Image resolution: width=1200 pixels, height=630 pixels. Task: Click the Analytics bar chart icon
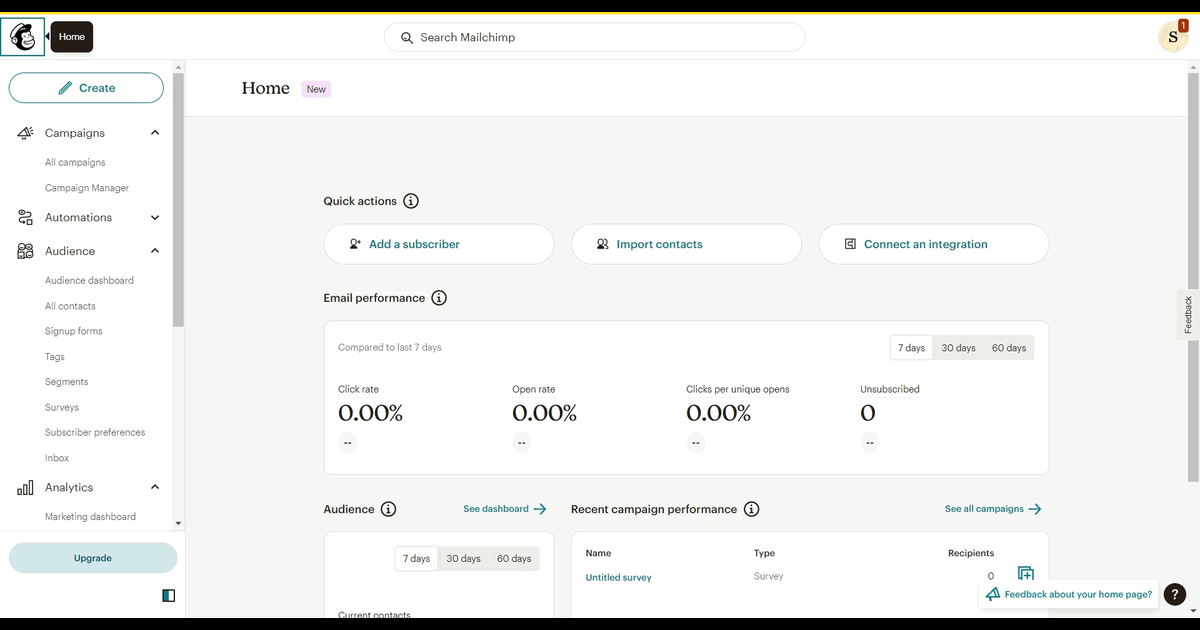[25, 488]
